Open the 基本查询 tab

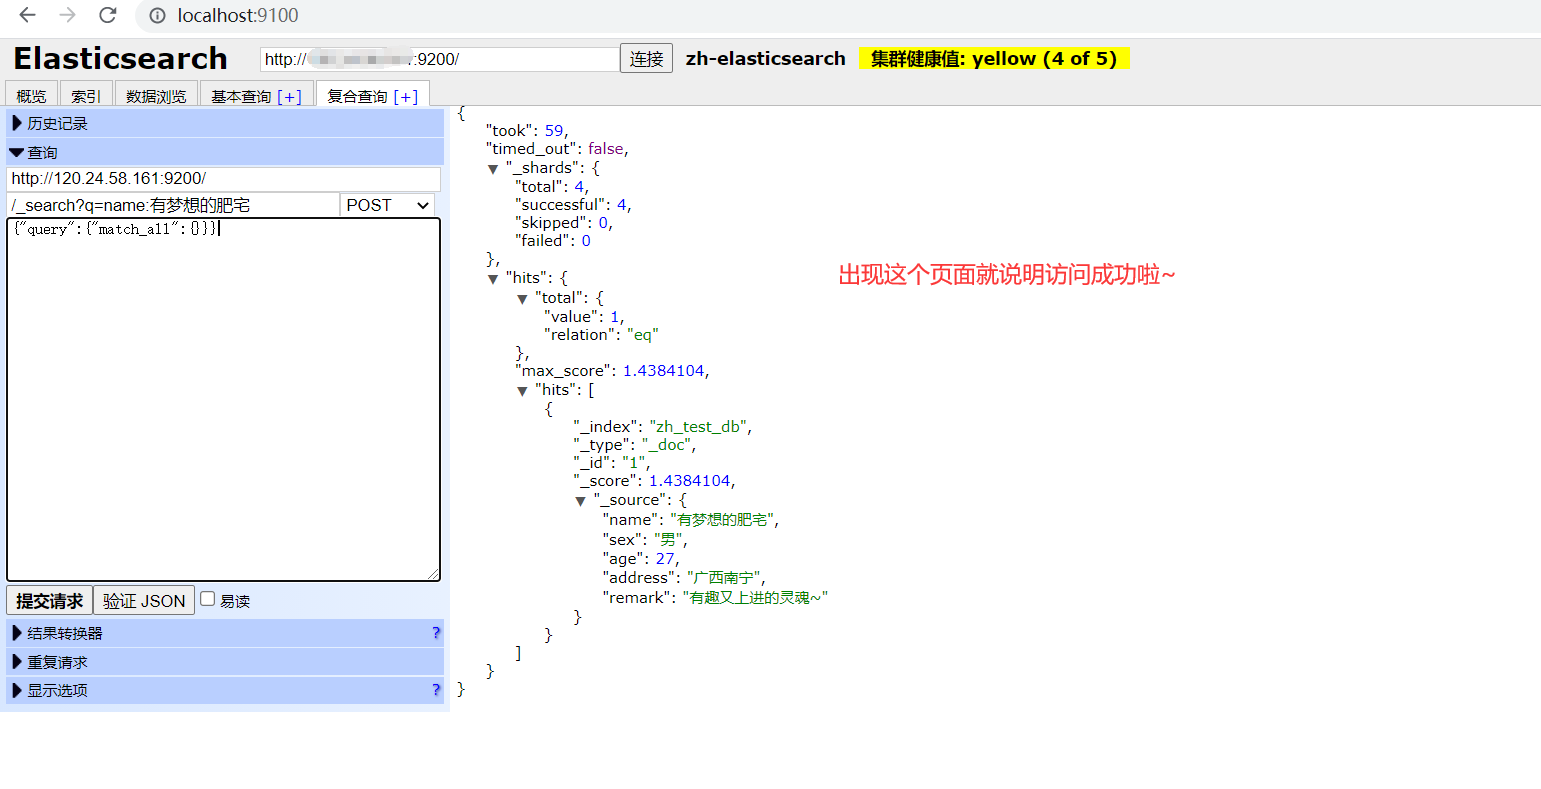point(241,96)
